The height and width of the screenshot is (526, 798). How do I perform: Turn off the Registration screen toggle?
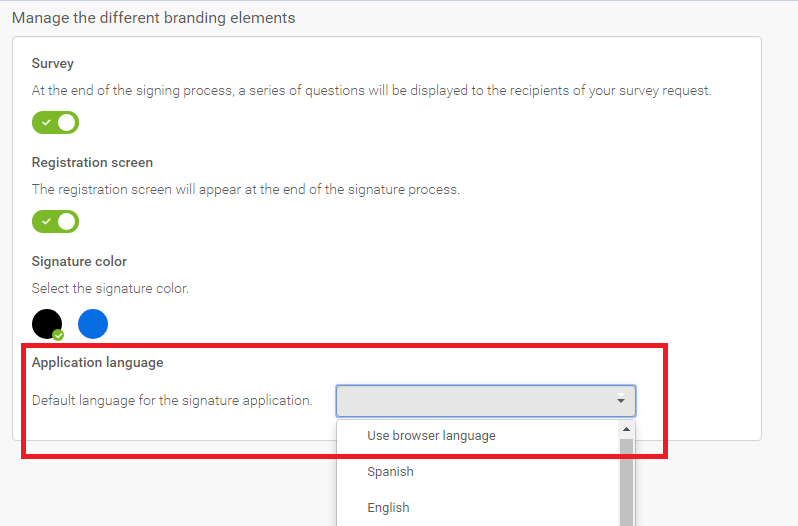55,222
